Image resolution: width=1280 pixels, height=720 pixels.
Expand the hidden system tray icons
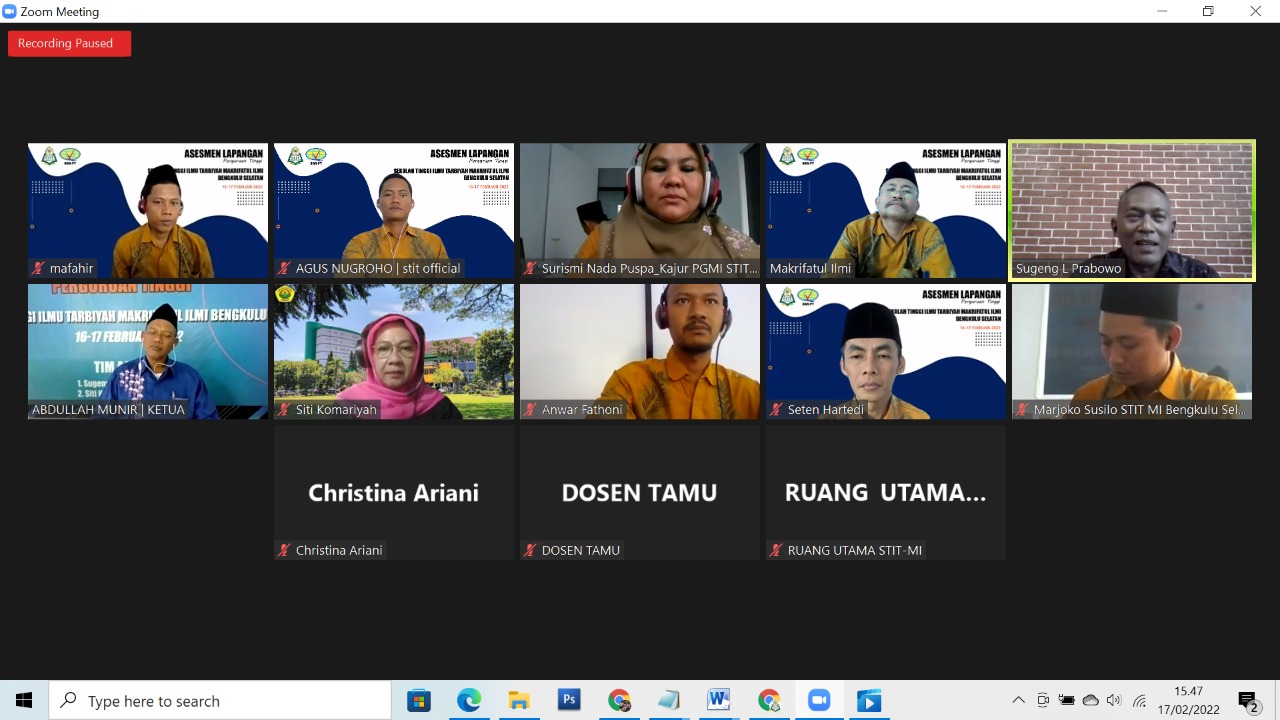pyautogui.click(x=1018, y=701)
